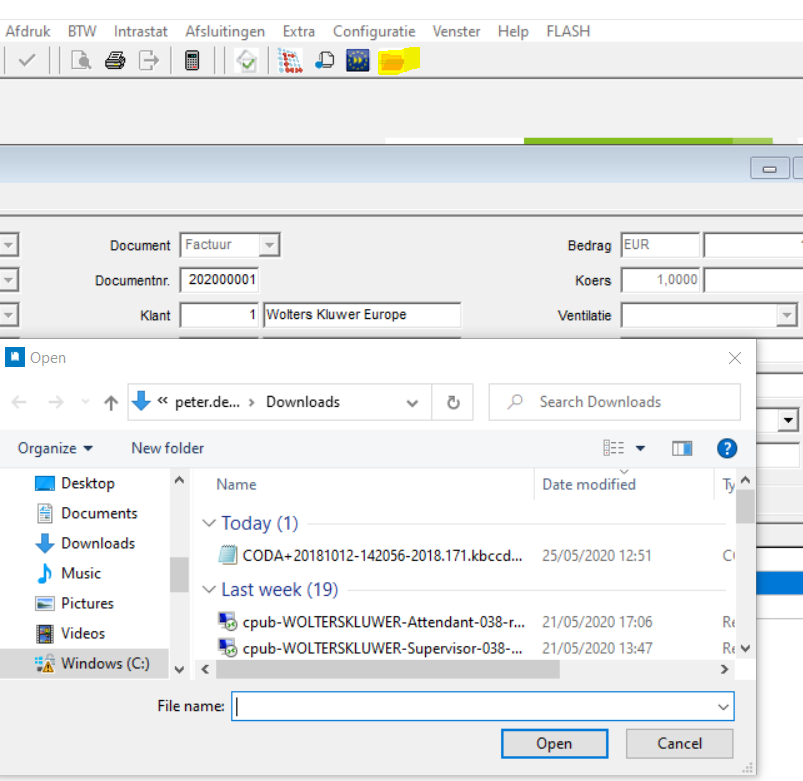Click the Open button
The image size is (803, 781).
coord(554,743)
